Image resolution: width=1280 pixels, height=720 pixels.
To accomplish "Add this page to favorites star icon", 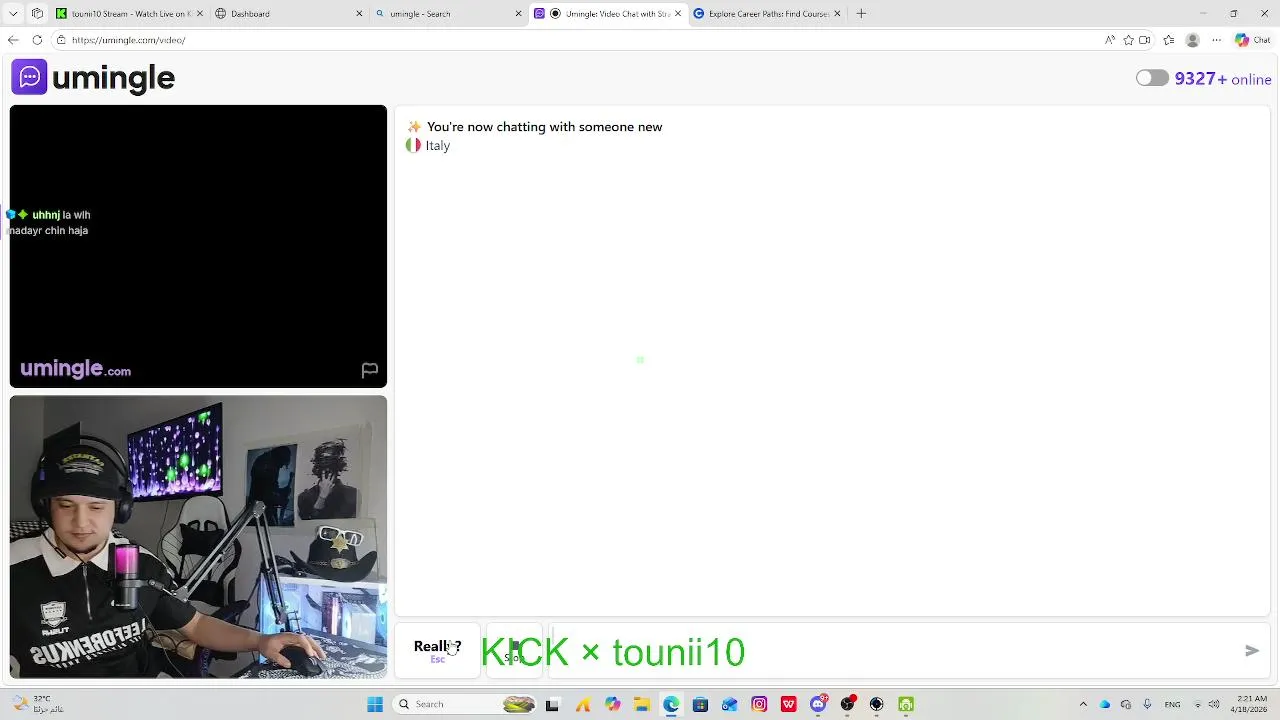I will [1128, 40].
